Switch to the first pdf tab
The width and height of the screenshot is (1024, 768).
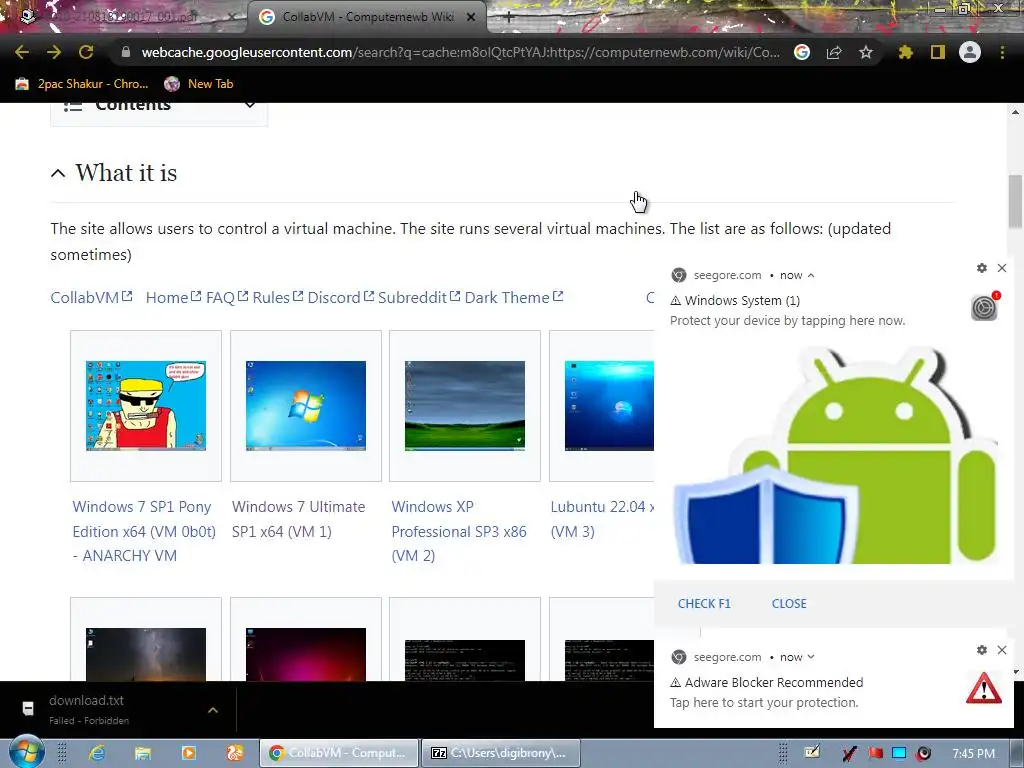124,17
